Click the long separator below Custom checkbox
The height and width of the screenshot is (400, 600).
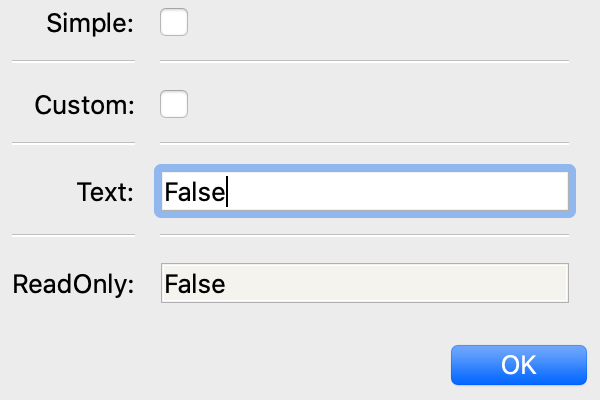[x=364, y=143]
